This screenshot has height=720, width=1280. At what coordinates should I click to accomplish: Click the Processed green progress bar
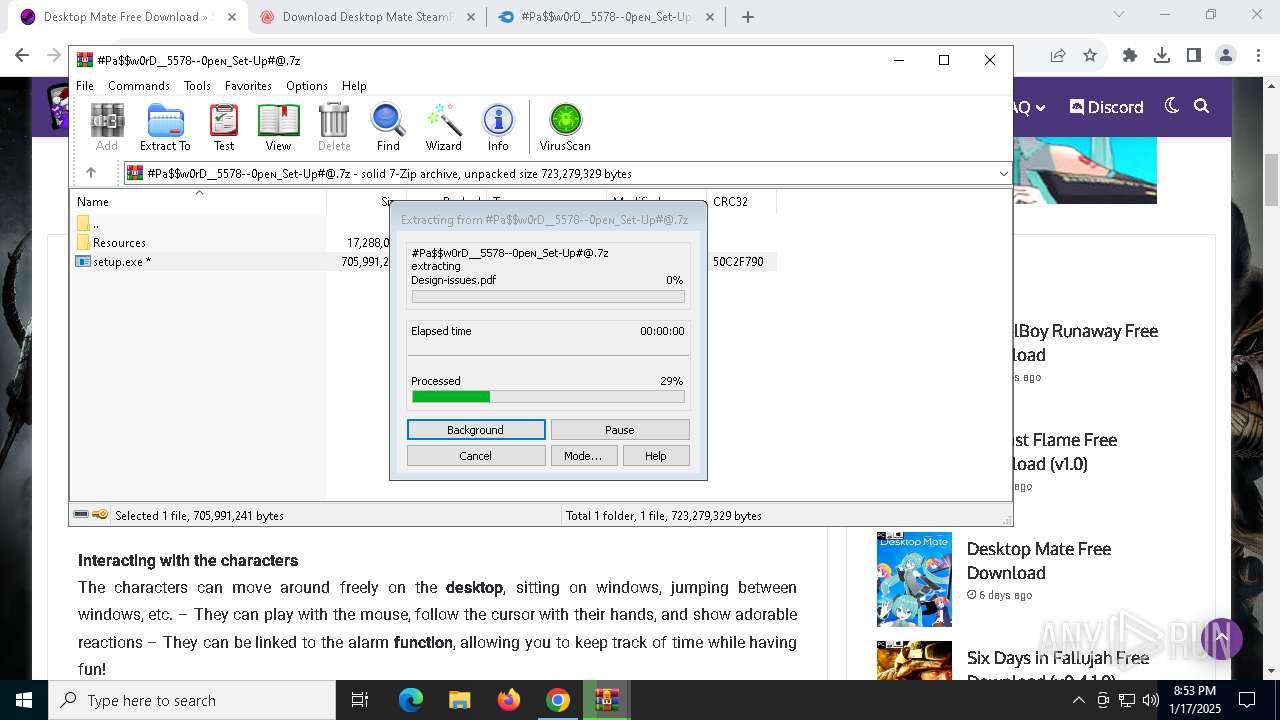548,397
